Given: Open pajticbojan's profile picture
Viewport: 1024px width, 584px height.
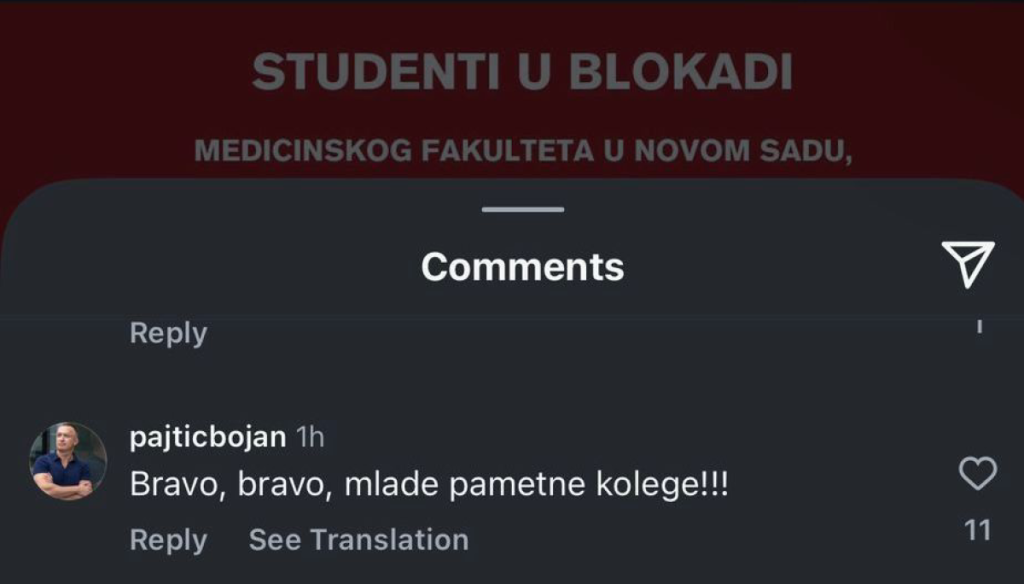Looking at the screenshot, I should [68, 461].
